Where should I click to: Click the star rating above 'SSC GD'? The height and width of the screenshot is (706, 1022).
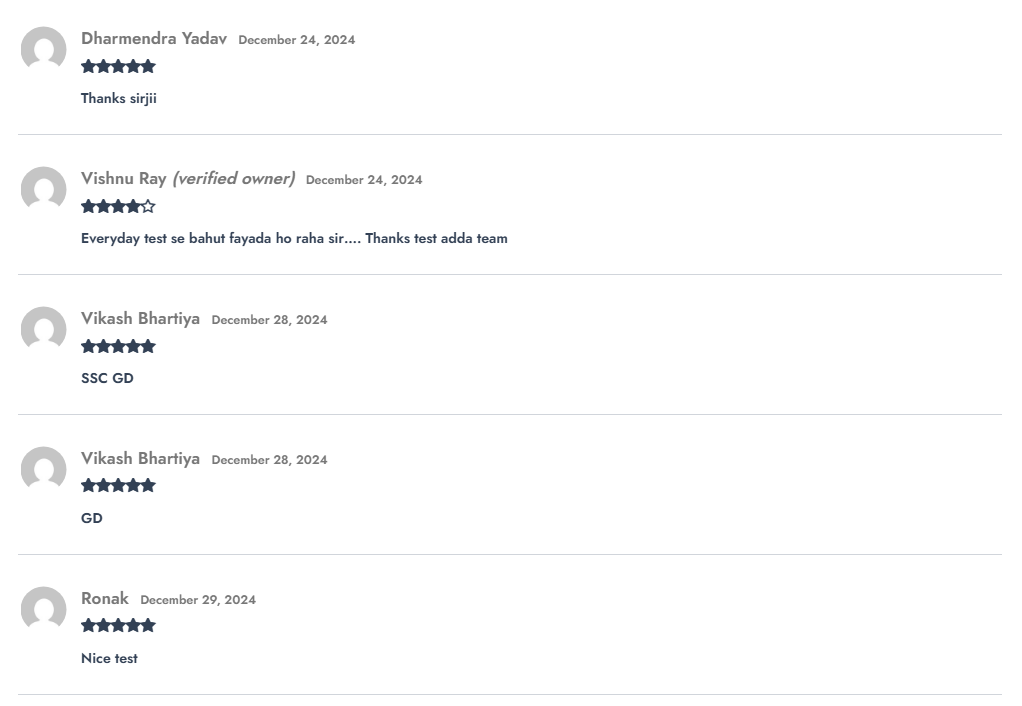tap(118, 347)
